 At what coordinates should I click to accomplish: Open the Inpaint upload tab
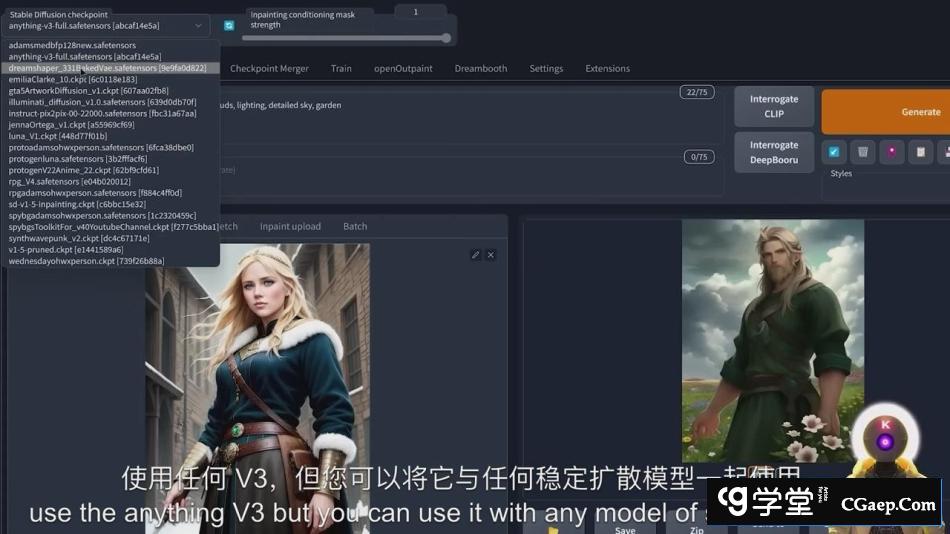point(290,227)
